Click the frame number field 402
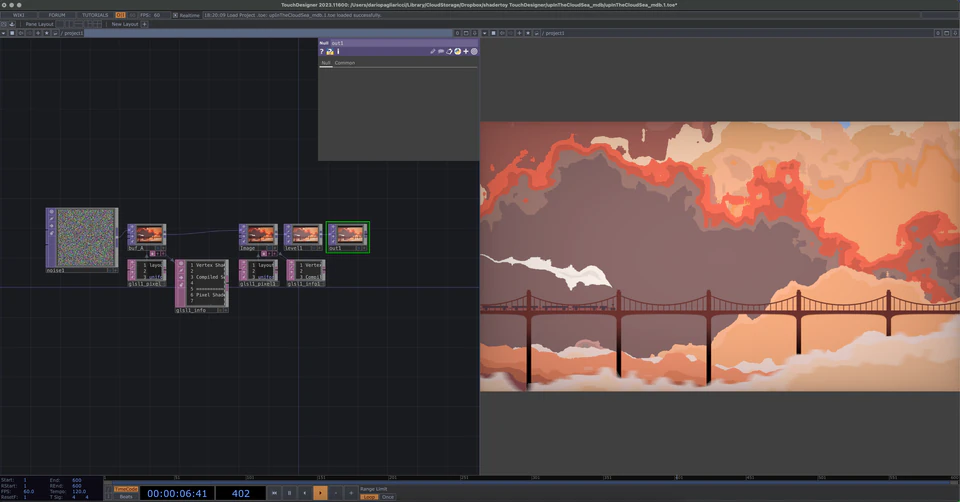This screenshot has width=960, height=502. (241, 493)
